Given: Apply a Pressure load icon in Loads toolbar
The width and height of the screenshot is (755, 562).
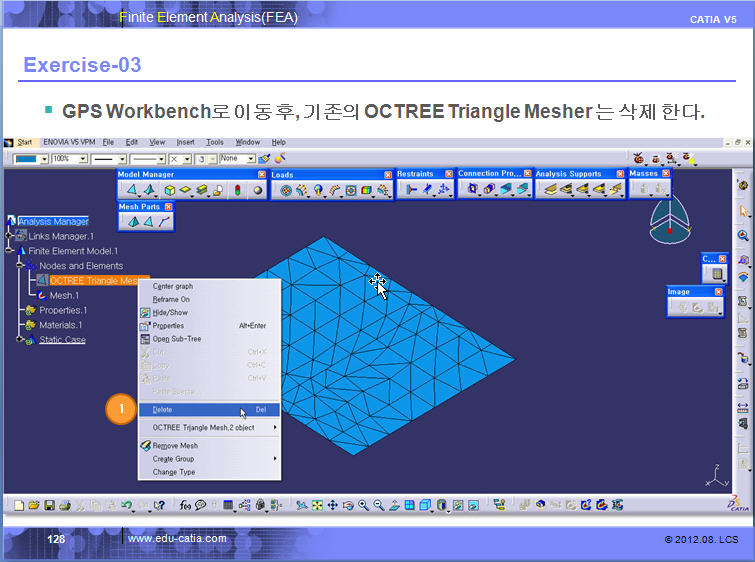Looking at the screenshot, I should click(286, 191).
